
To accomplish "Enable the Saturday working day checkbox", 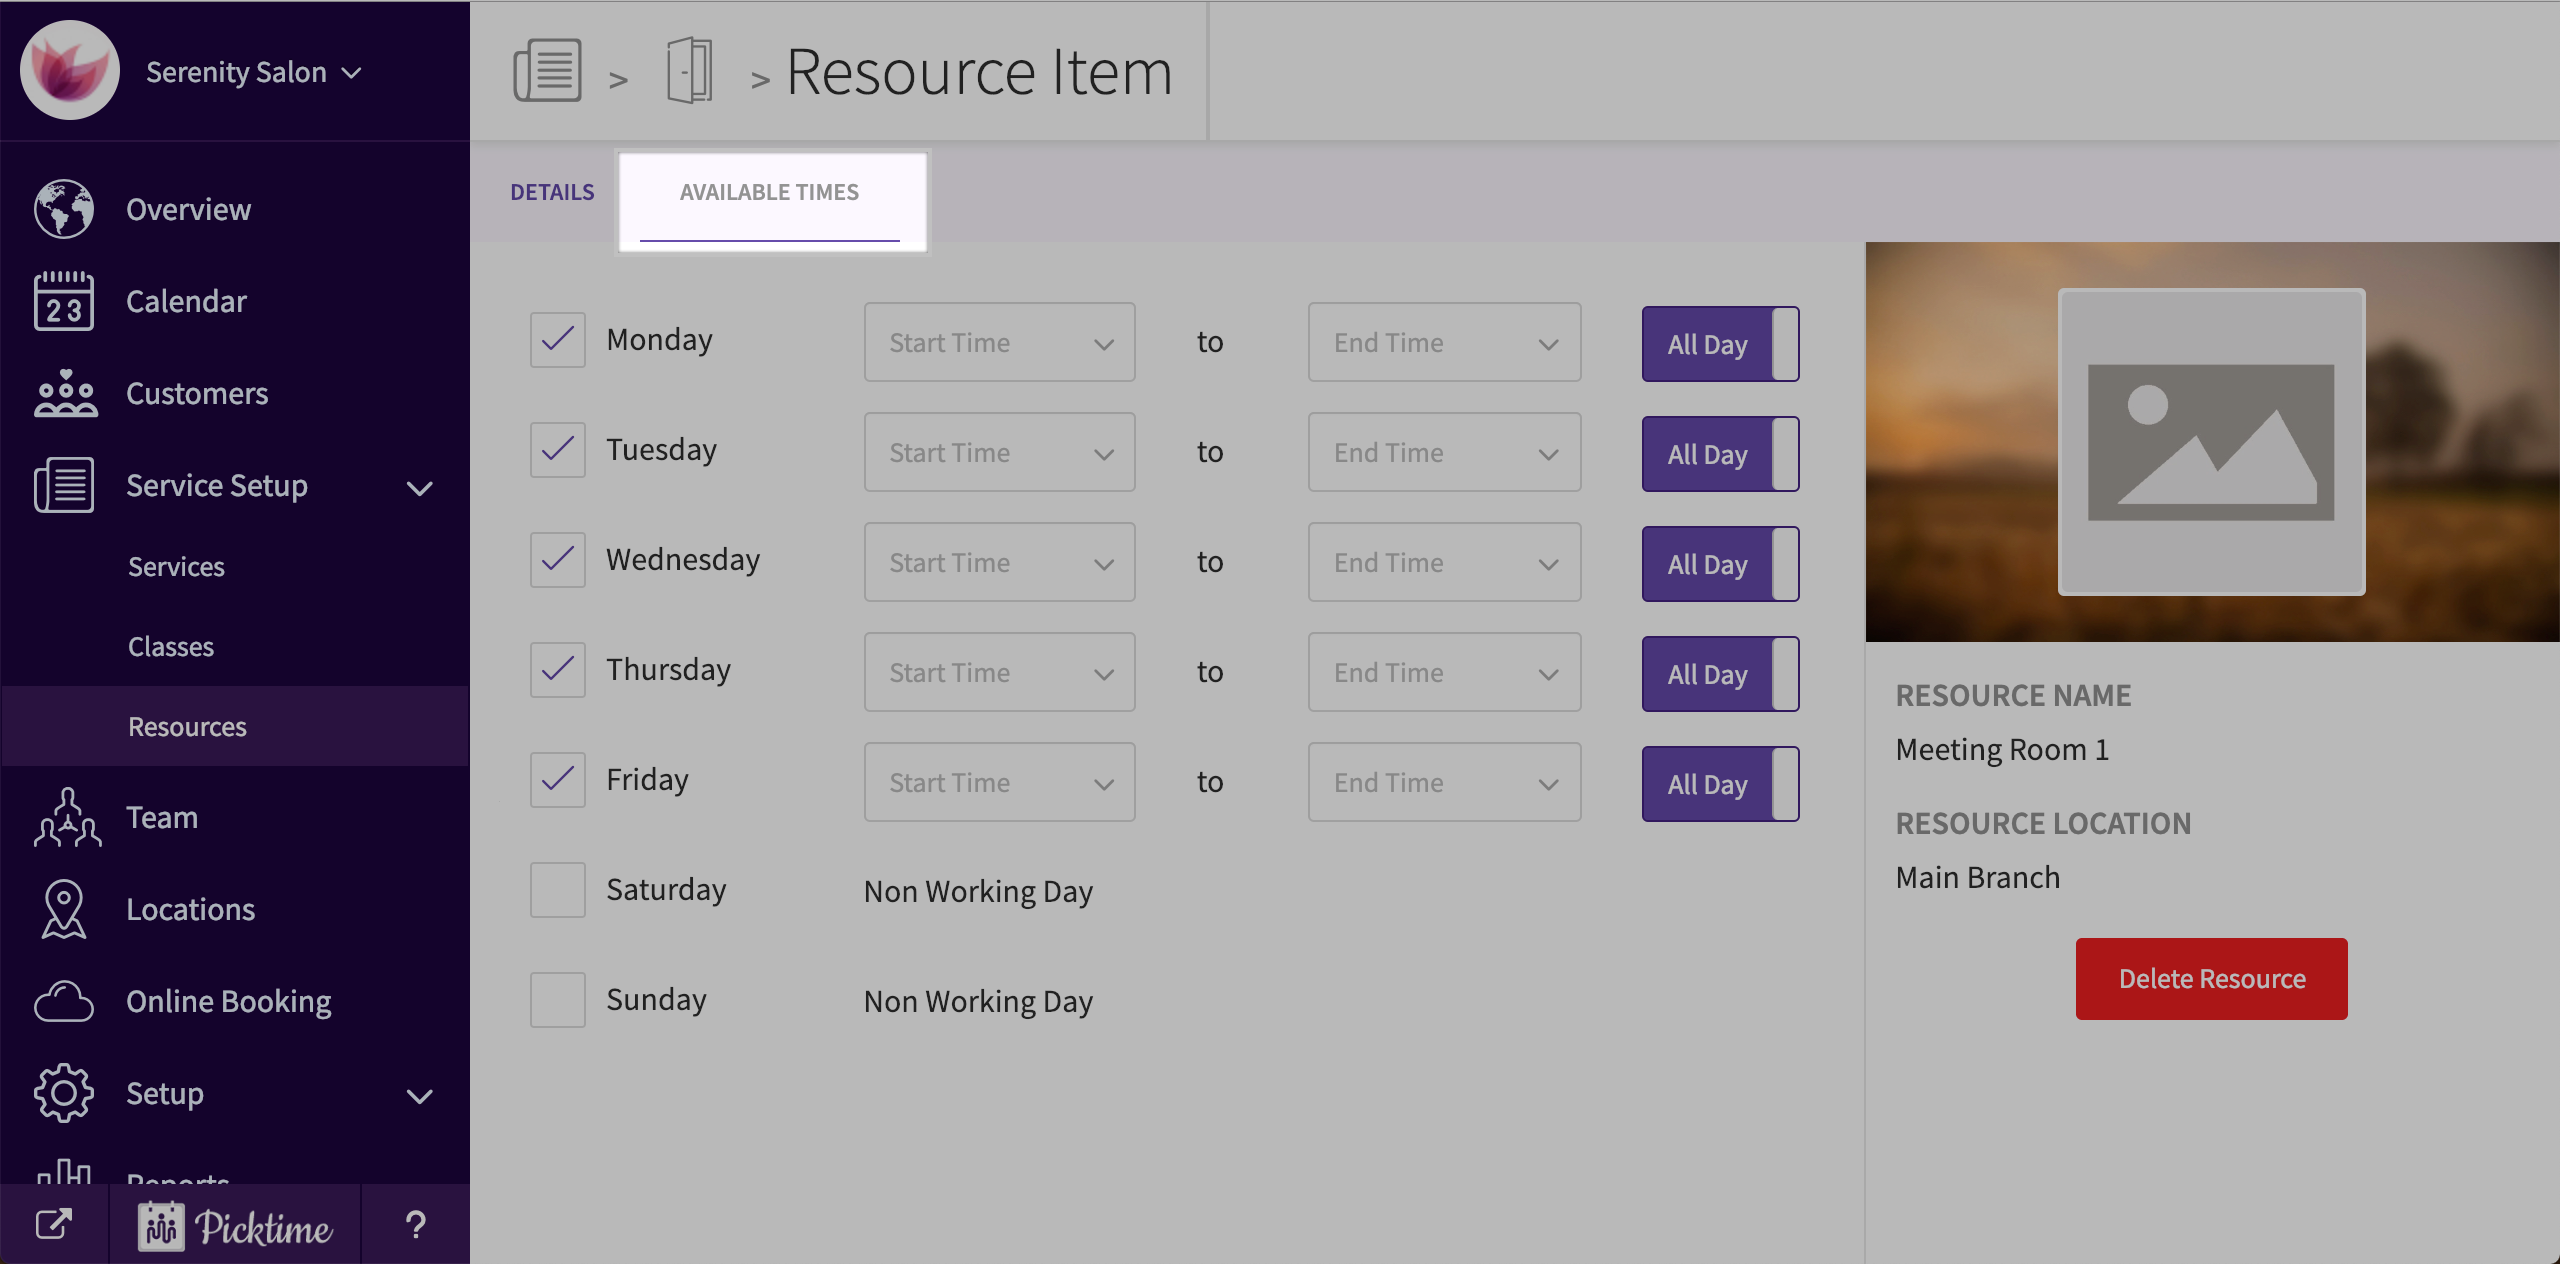I will click(x=557, y=890).
